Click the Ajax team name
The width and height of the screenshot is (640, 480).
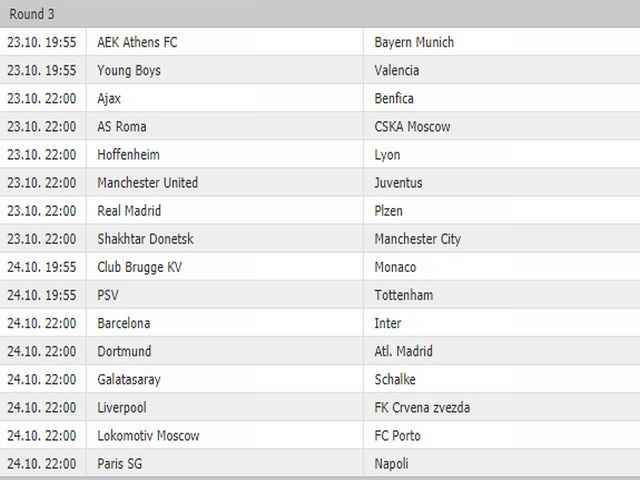109,98
